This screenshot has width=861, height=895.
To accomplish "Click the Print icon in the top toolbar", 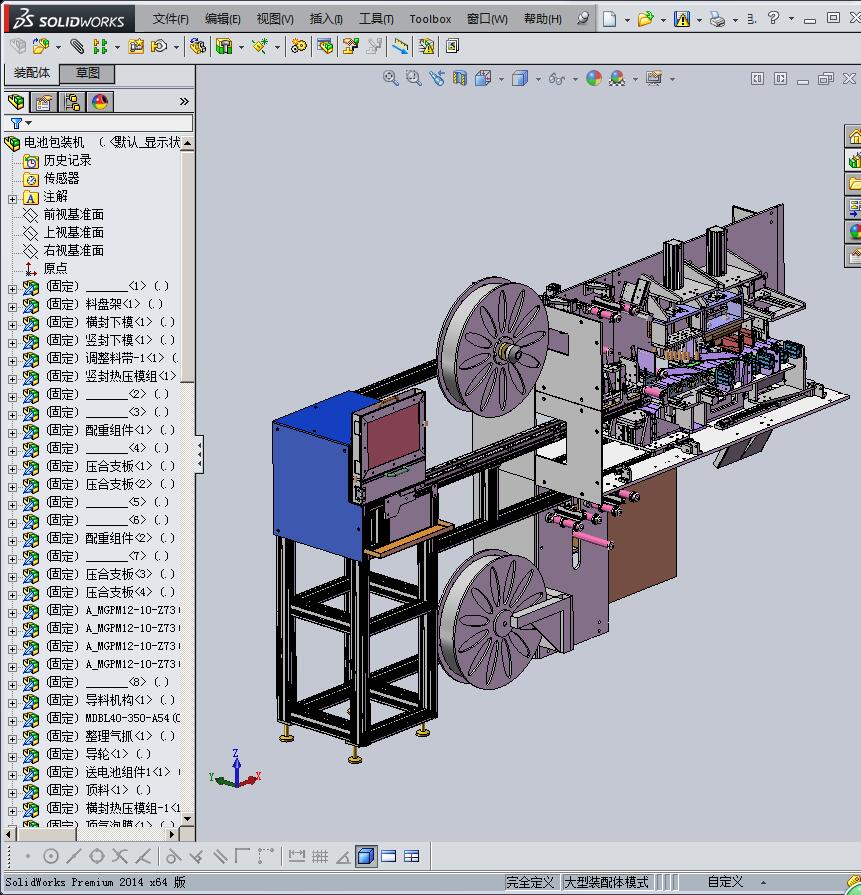I will click(717, 19).
